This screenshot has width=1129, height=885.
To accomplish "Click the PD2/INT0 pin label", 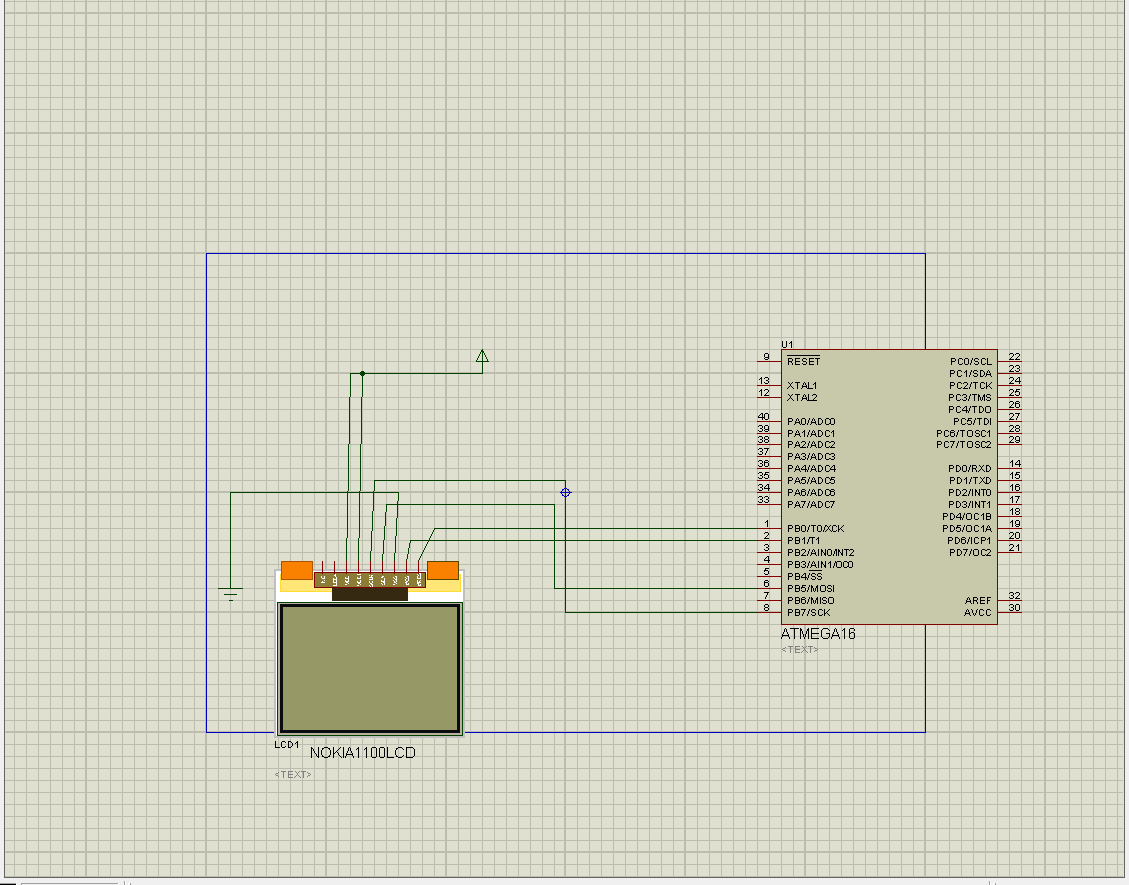I will (x=970, y=493).
